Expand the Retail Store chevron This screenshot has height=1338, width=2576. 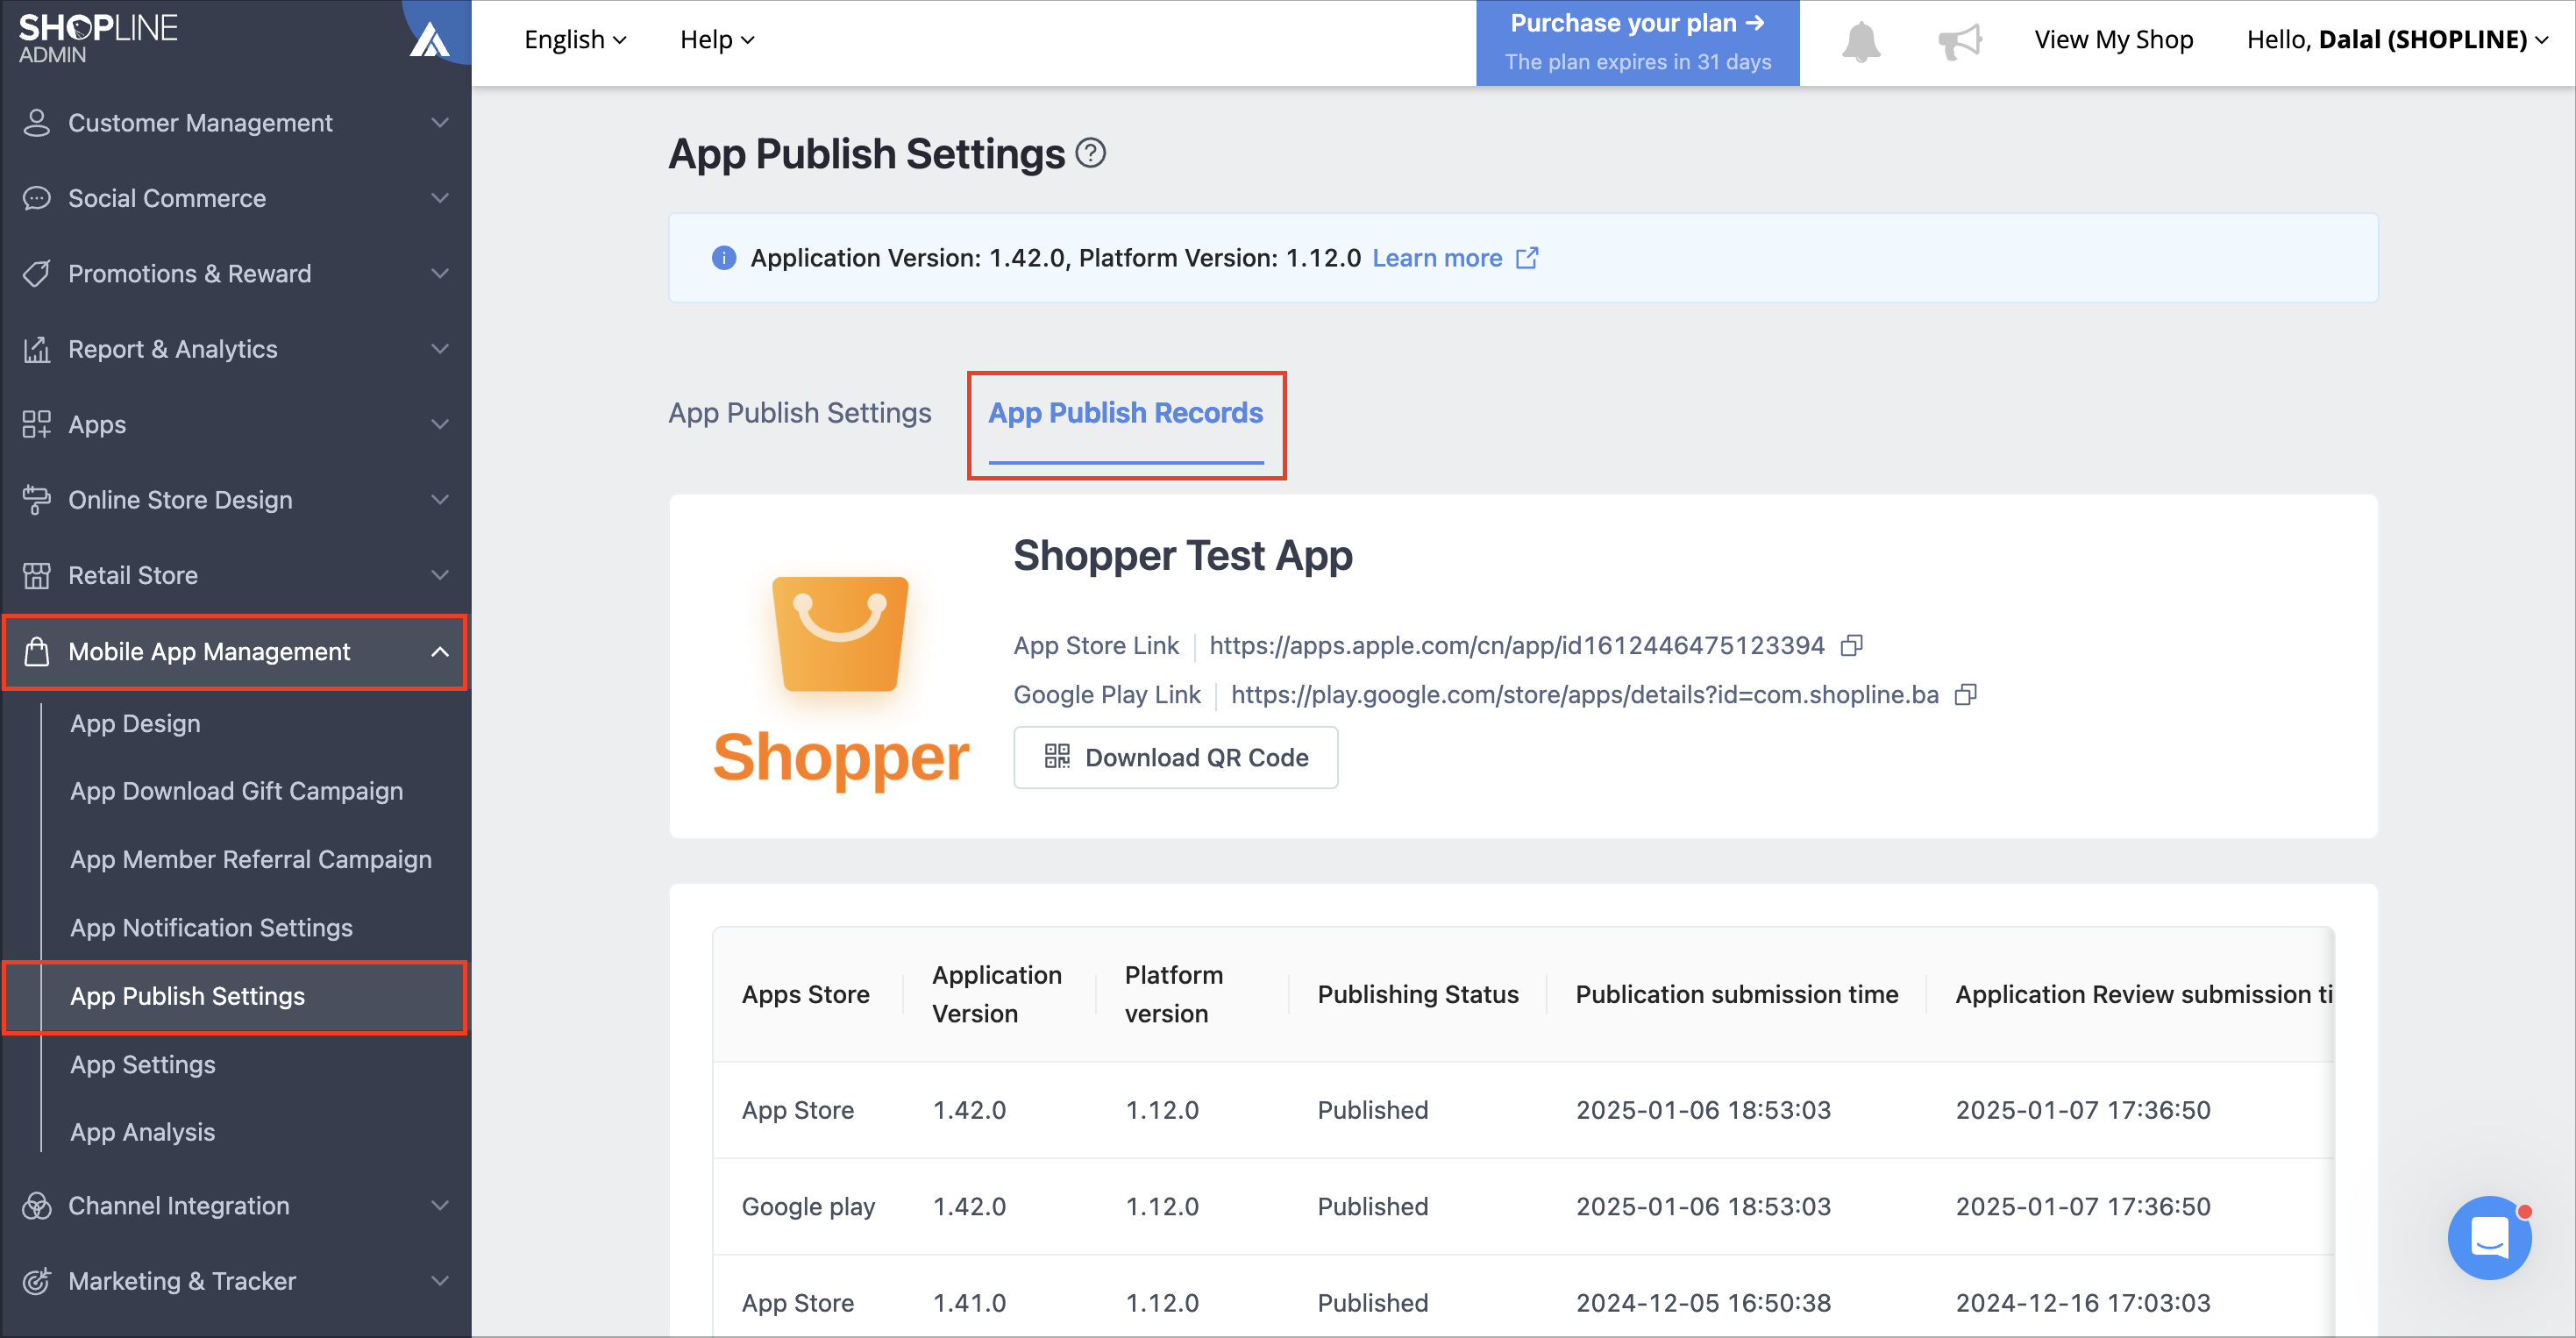pos(439,576)
